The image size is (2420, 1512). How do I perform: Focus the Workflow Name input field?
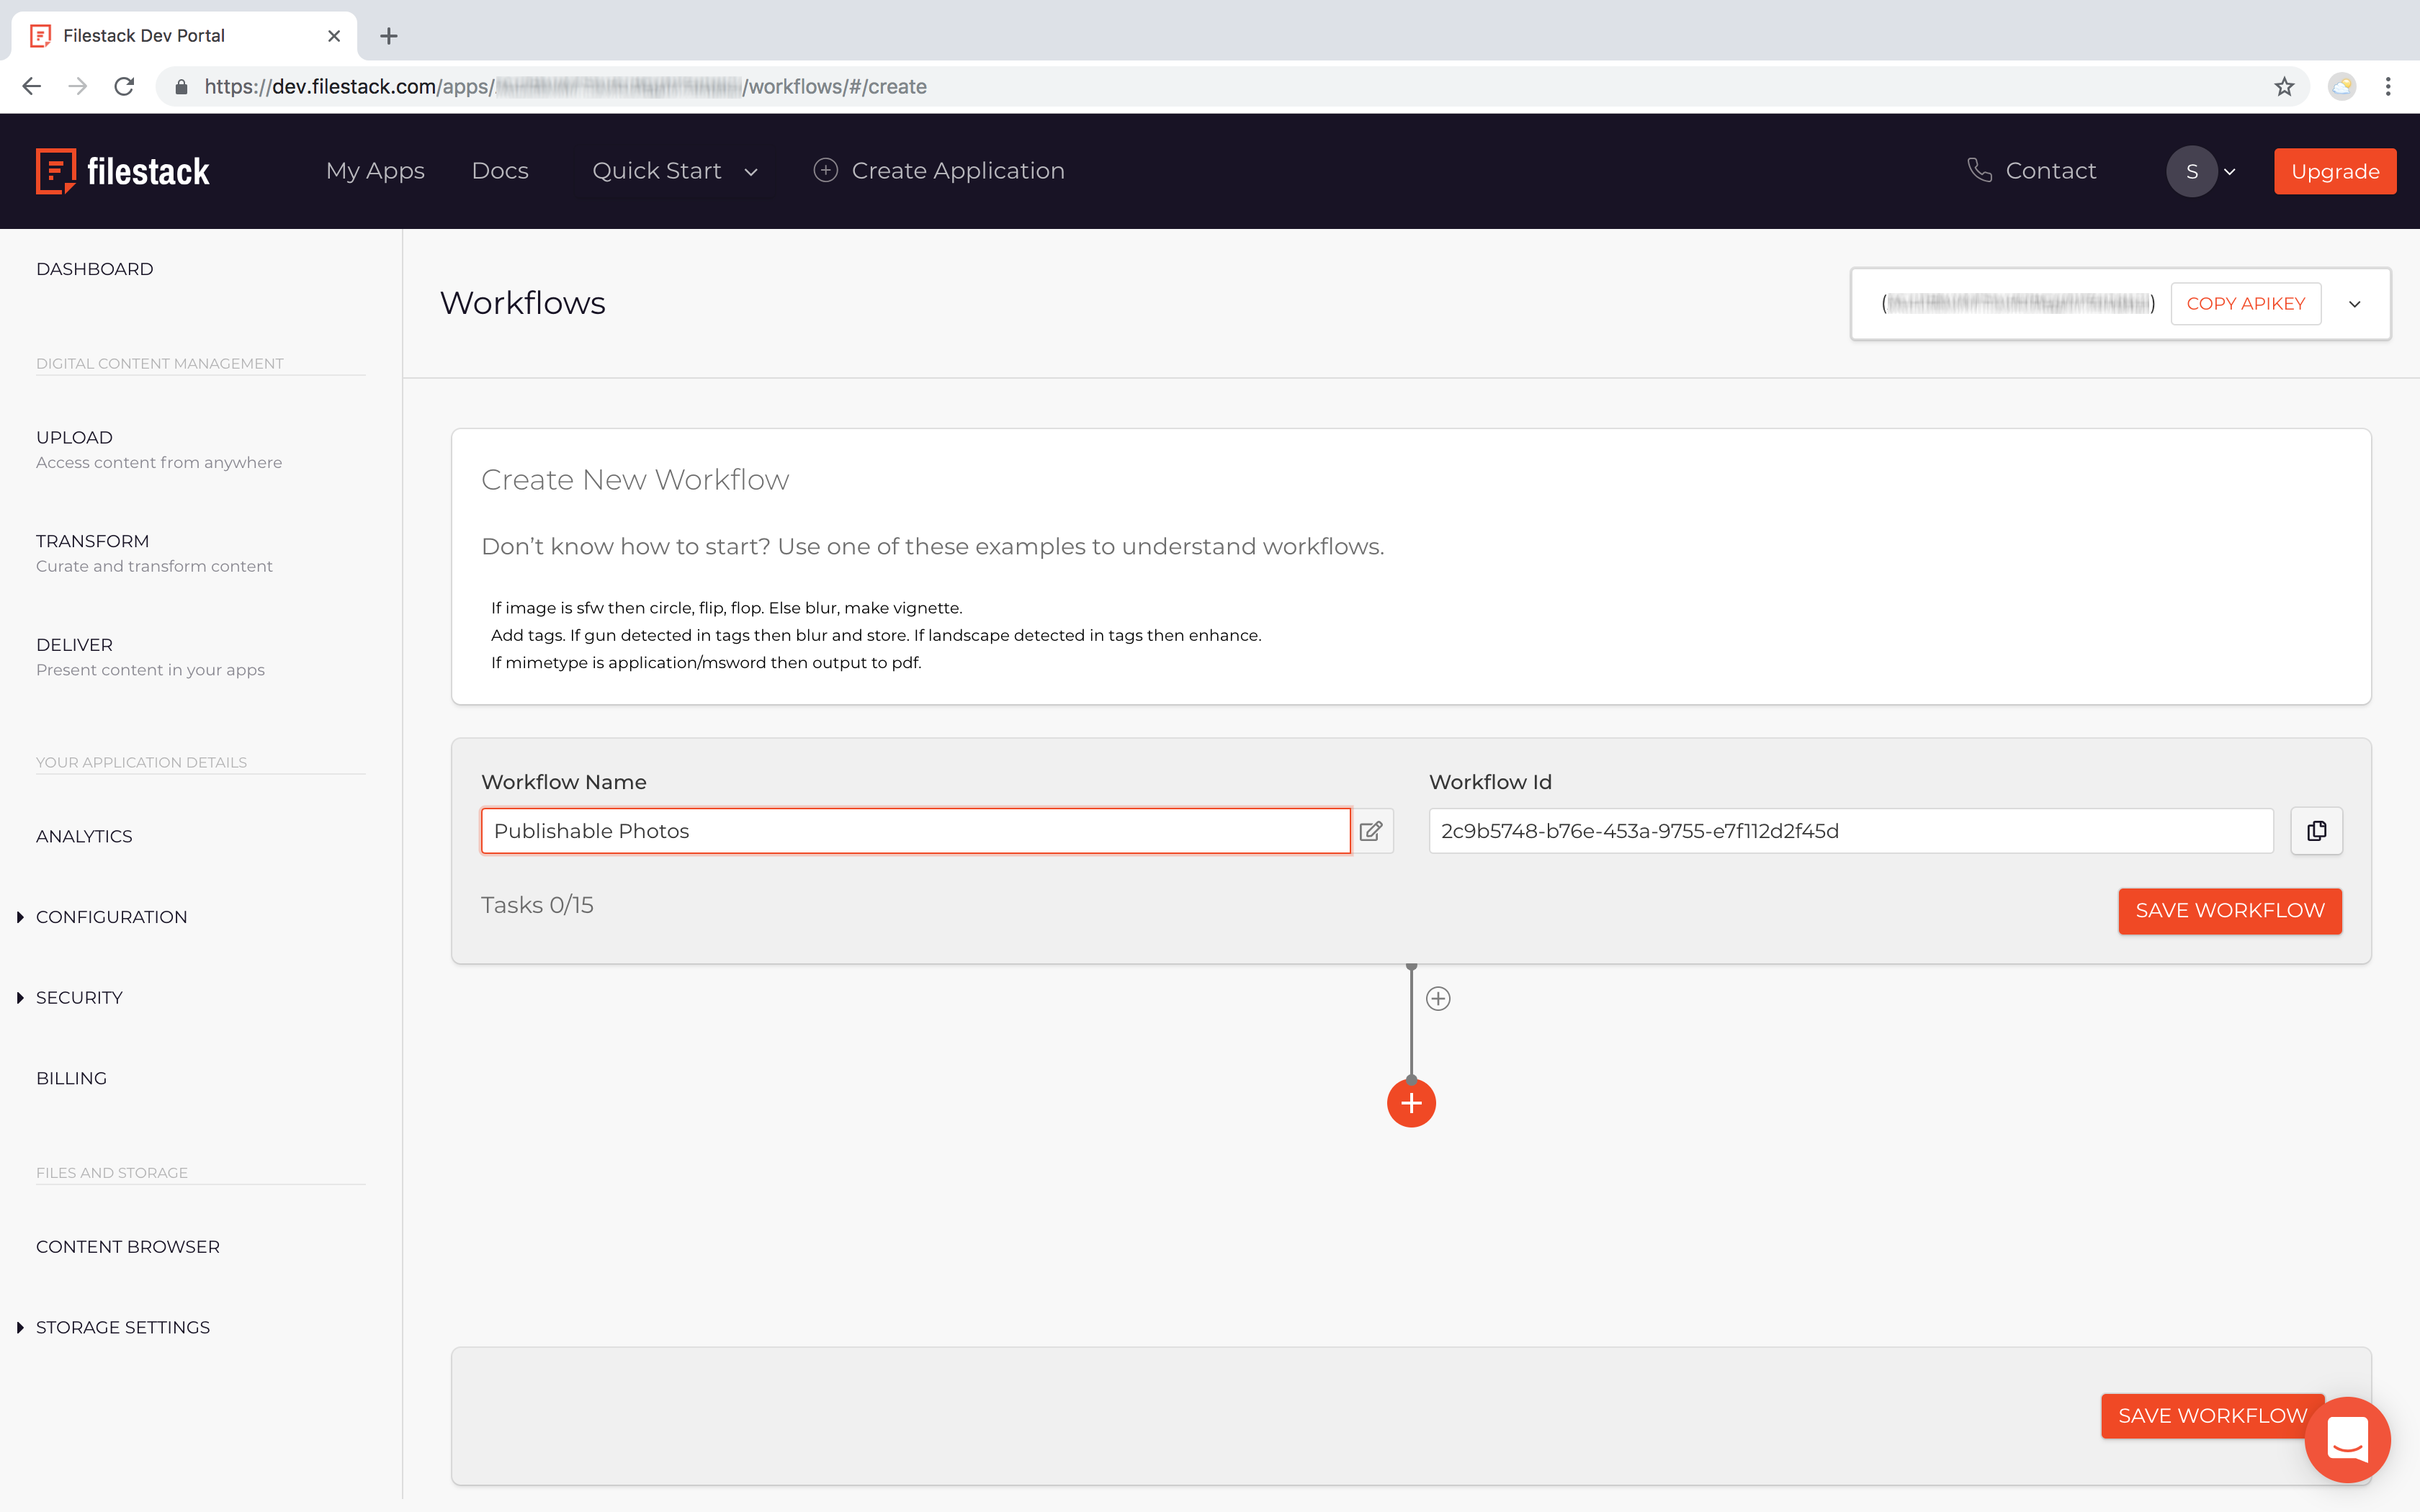[915, 831]
